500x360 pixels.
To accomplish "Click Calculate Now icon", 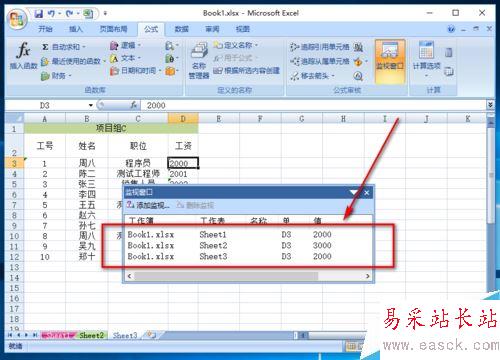I will (449, 52).
